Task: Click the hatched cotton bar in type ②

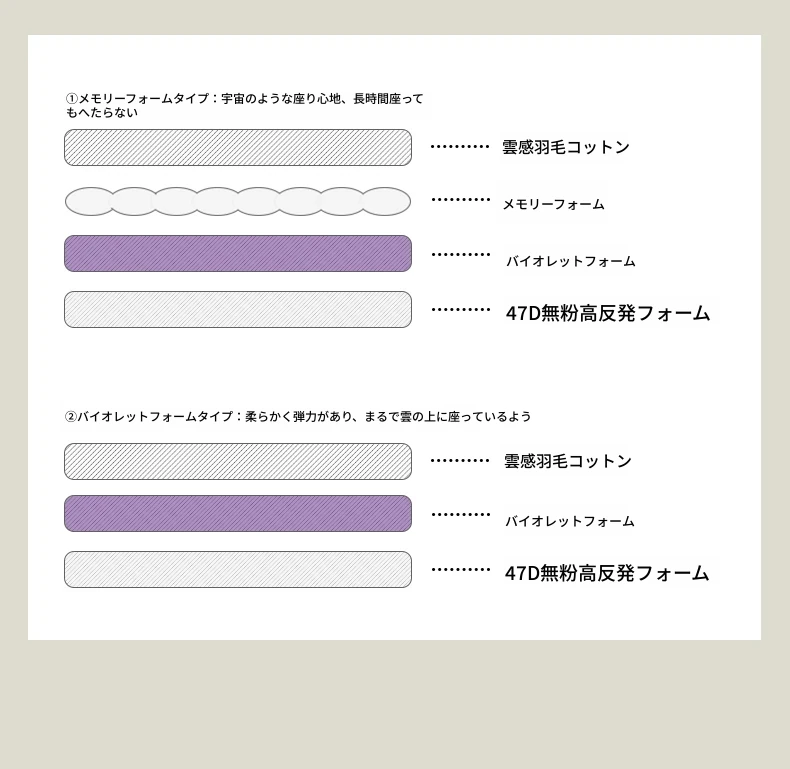Action: pos(238,462)
